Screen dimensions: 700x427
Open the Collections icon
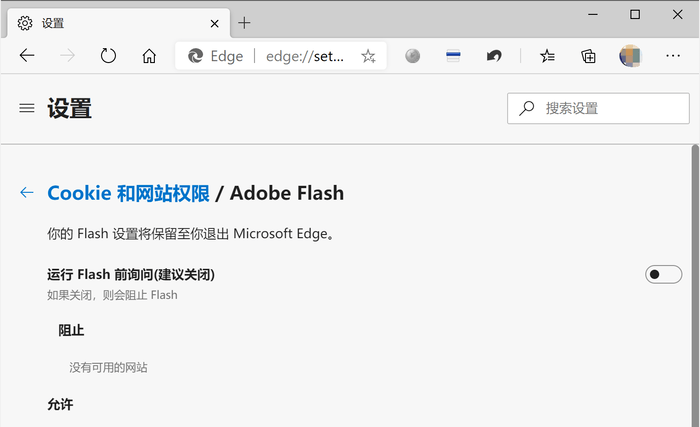[x=588, y=56]
